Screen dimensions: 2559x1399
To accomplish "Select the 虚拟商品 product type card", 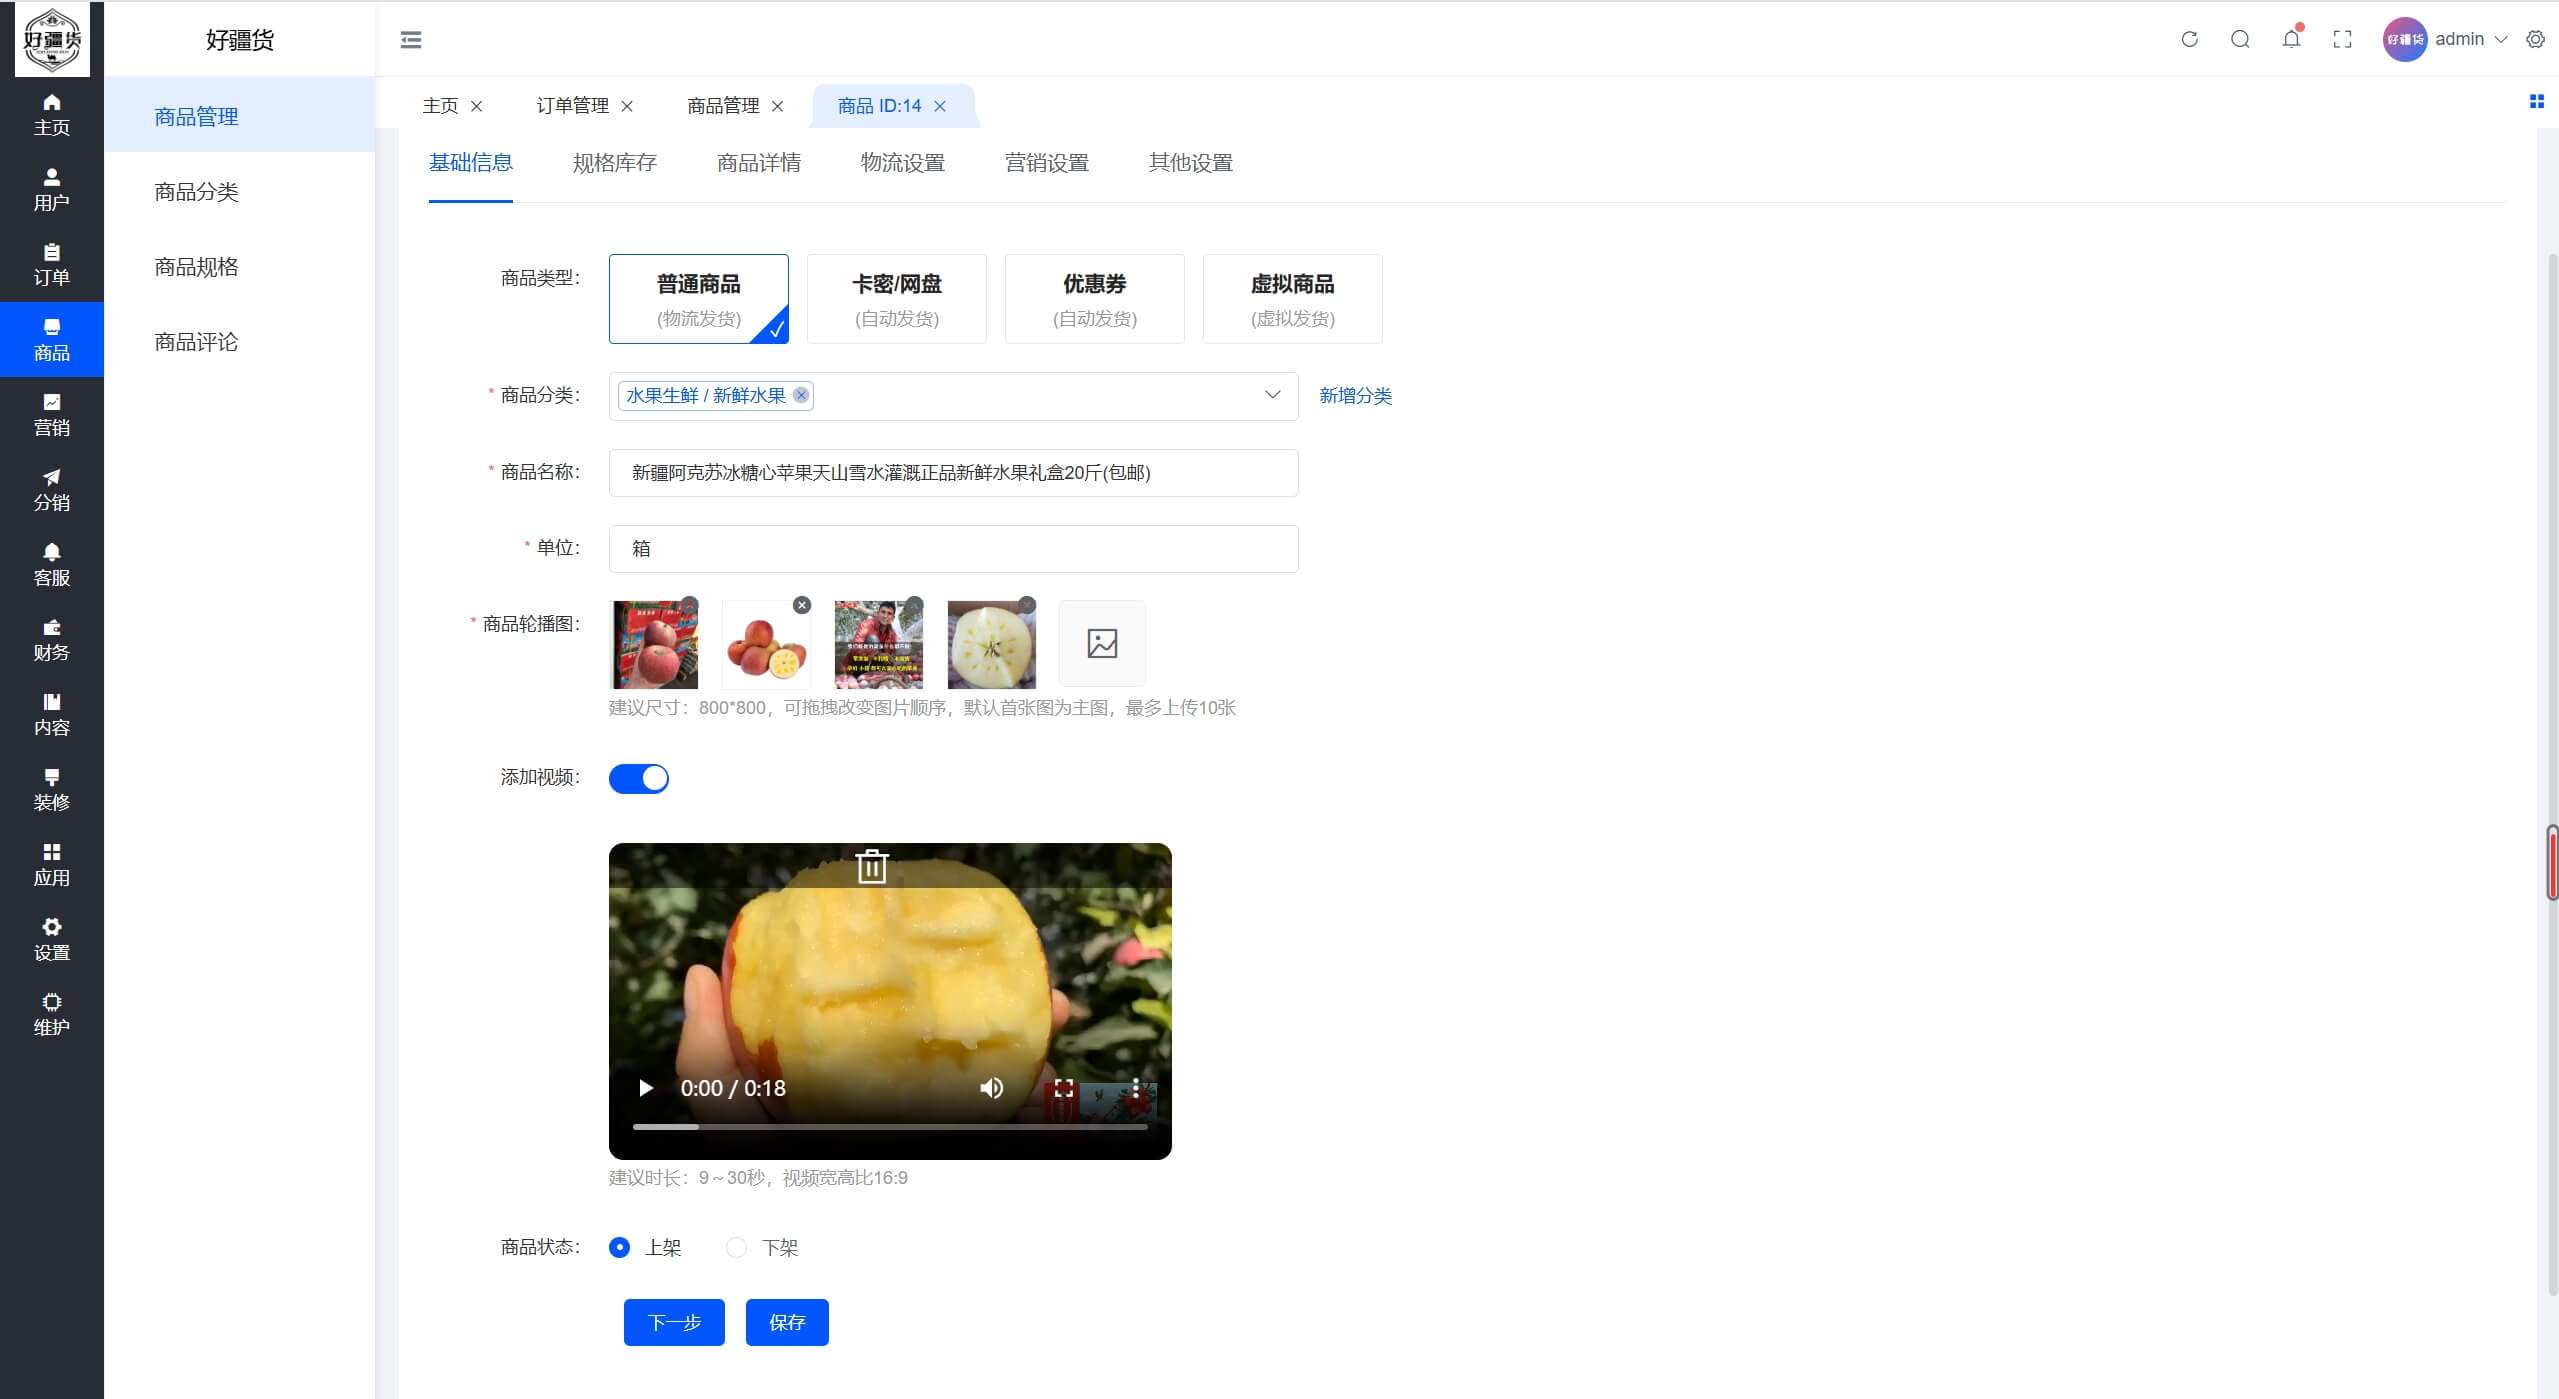I will 1291,298.
